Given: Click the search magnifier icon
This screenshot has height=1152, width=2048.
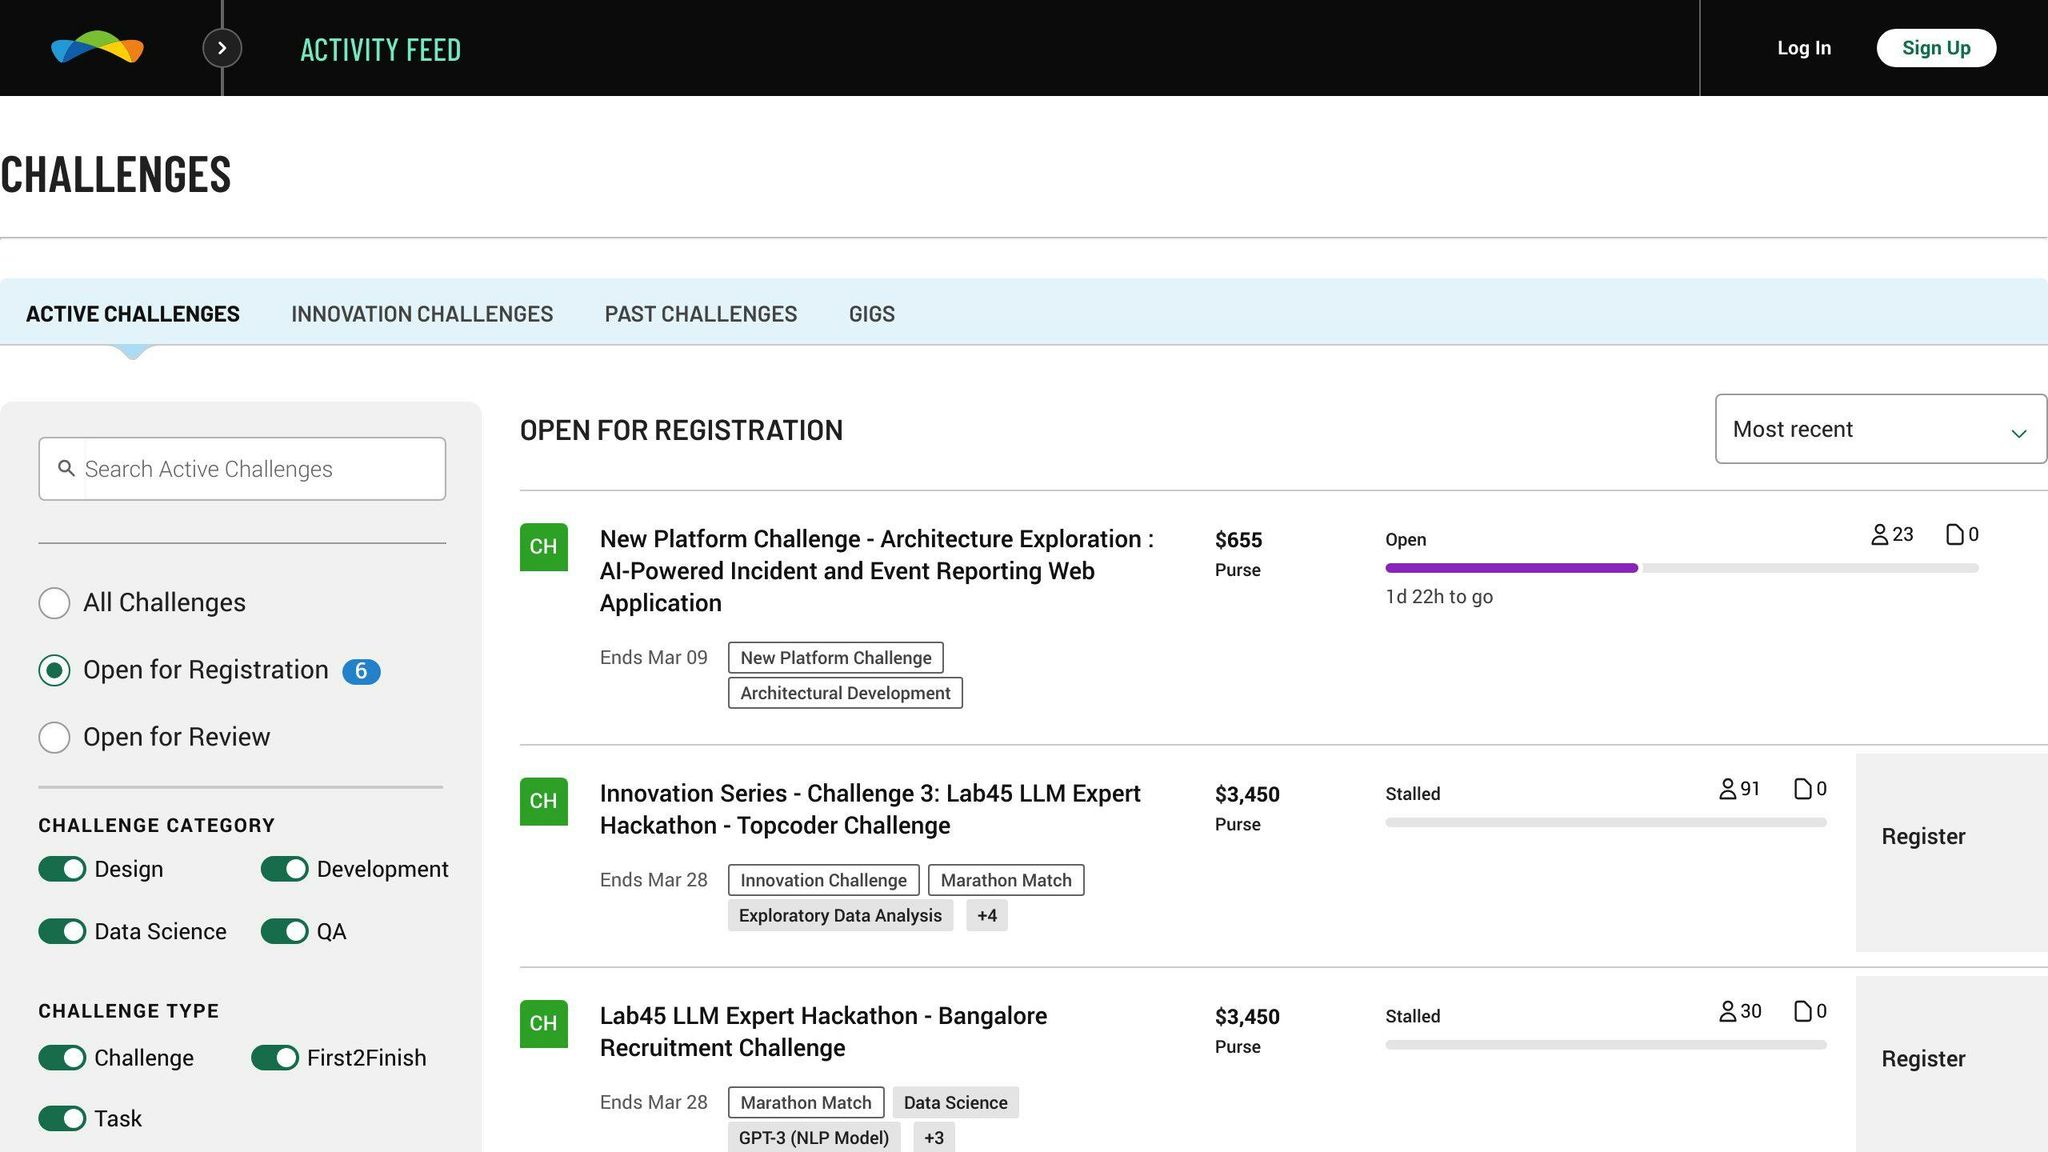Looking at the screenshot, I should coord(66,468).
